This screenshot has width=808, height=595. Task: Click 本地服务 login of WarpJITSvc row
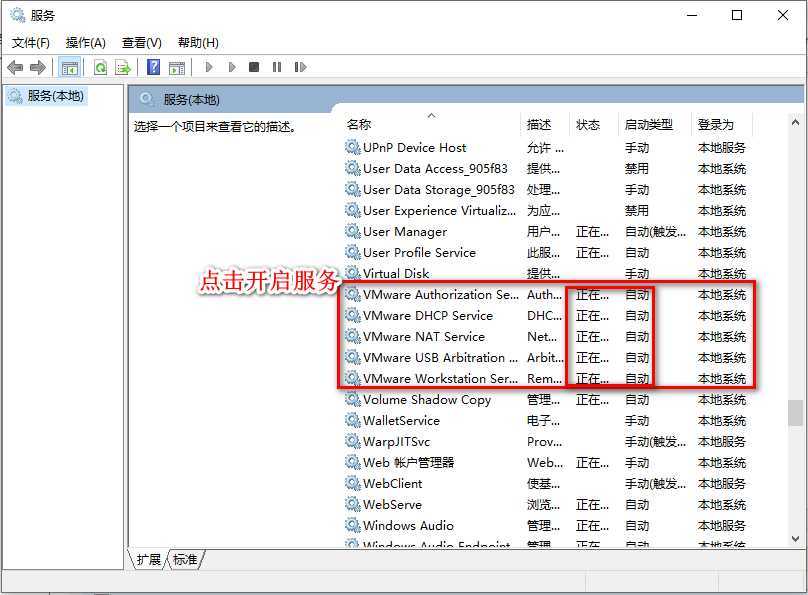tap(721, 441)
